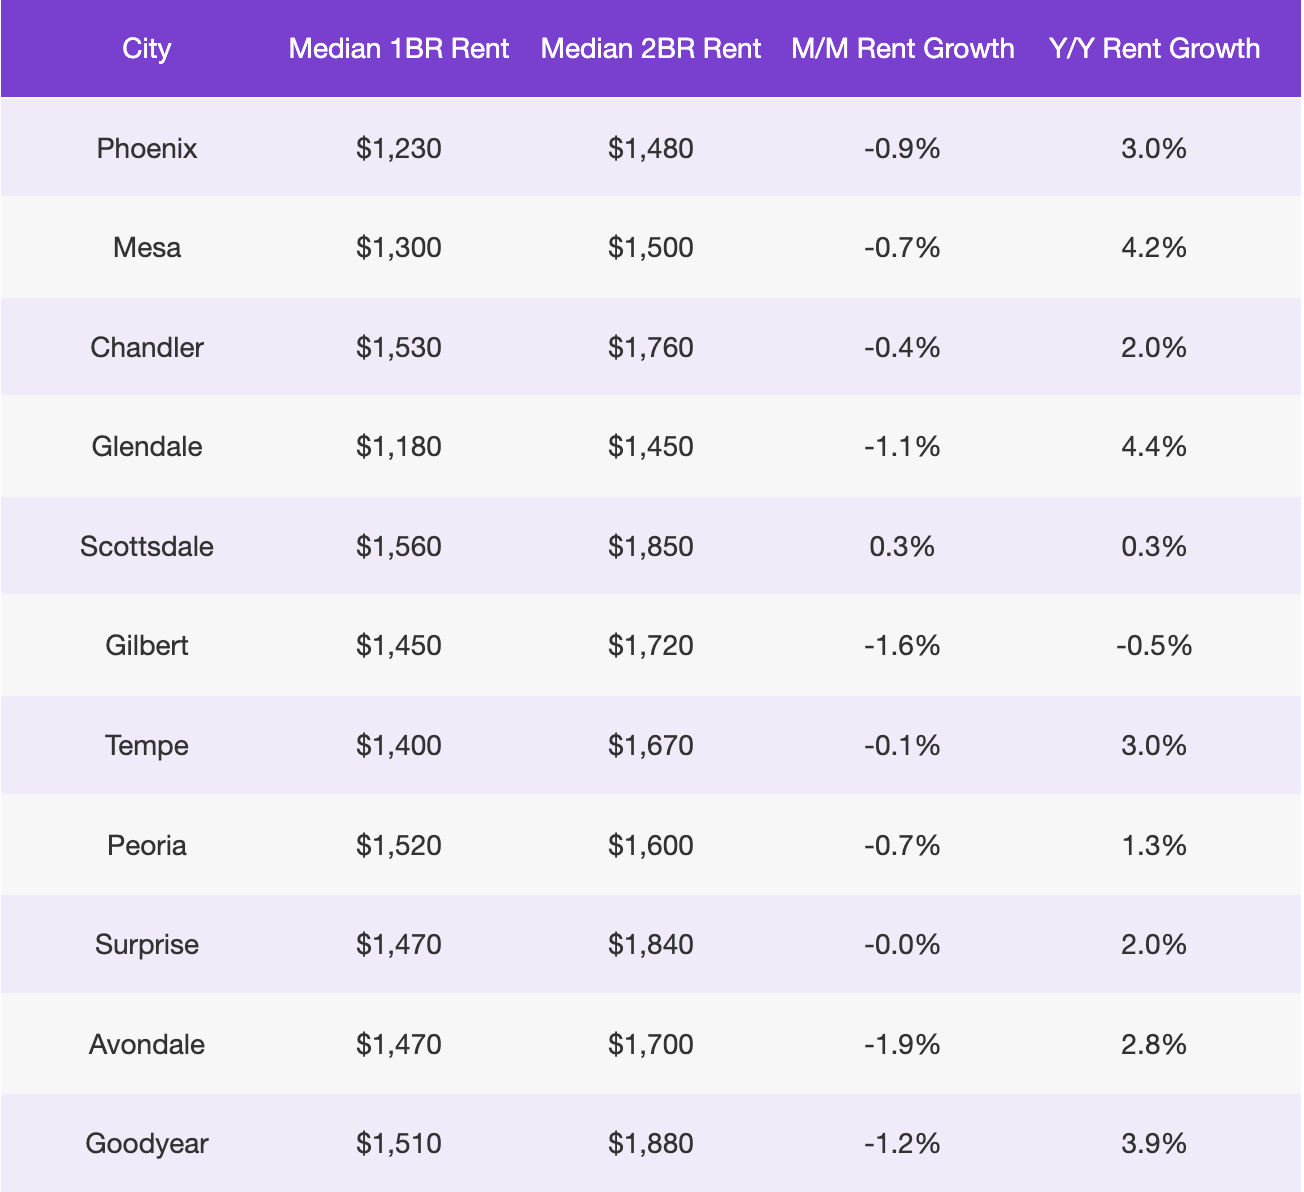Viewport: 1304px width, 1192px height.
Task: Select the Median 2BR Rent header
Action: point(651,48)
